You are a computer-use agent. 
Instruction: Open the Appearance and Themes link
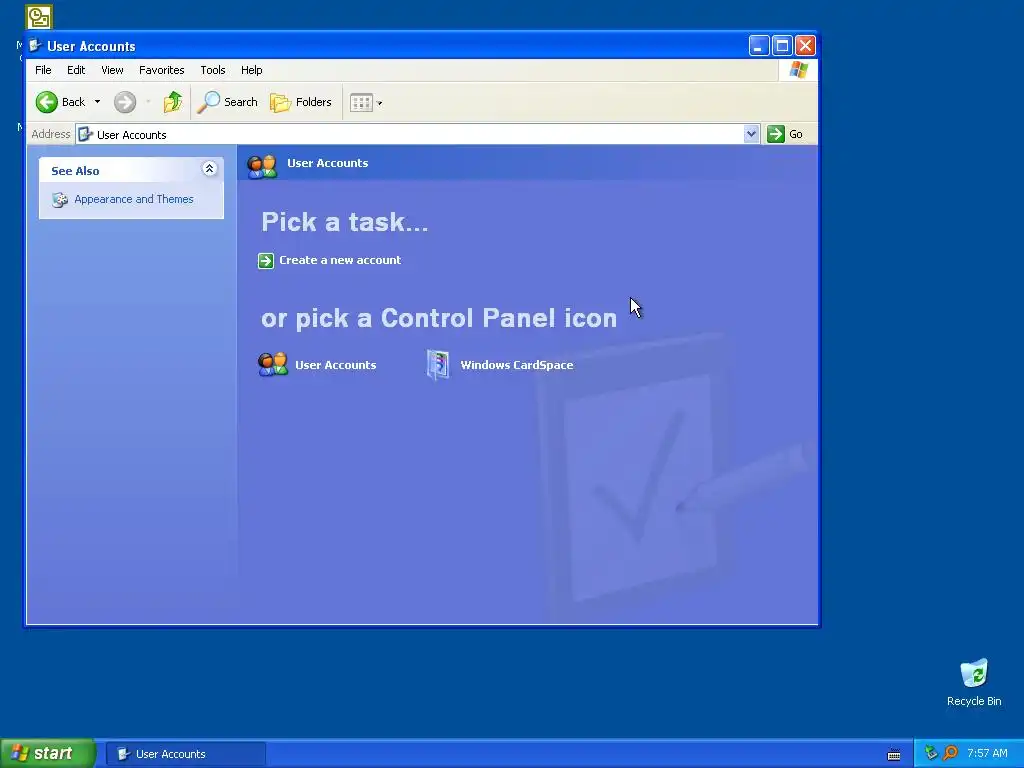134,199
